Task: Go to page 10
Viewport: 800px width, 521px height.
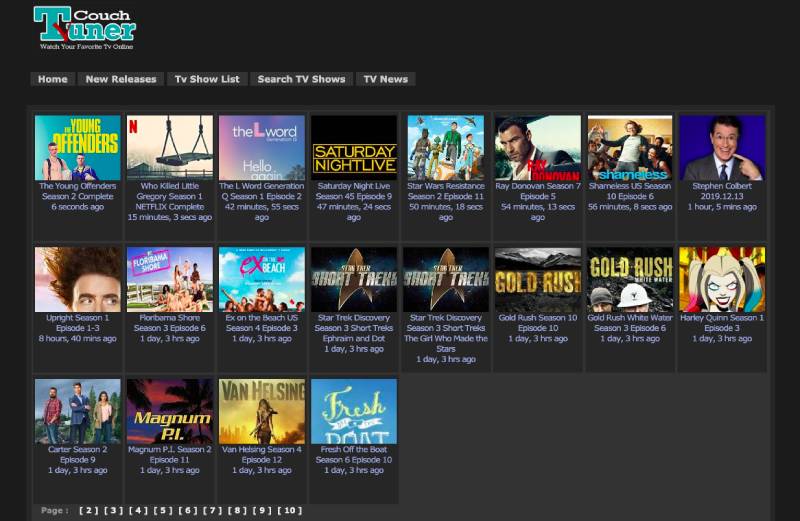Action: pyautogui.click(x=290, y=510)
